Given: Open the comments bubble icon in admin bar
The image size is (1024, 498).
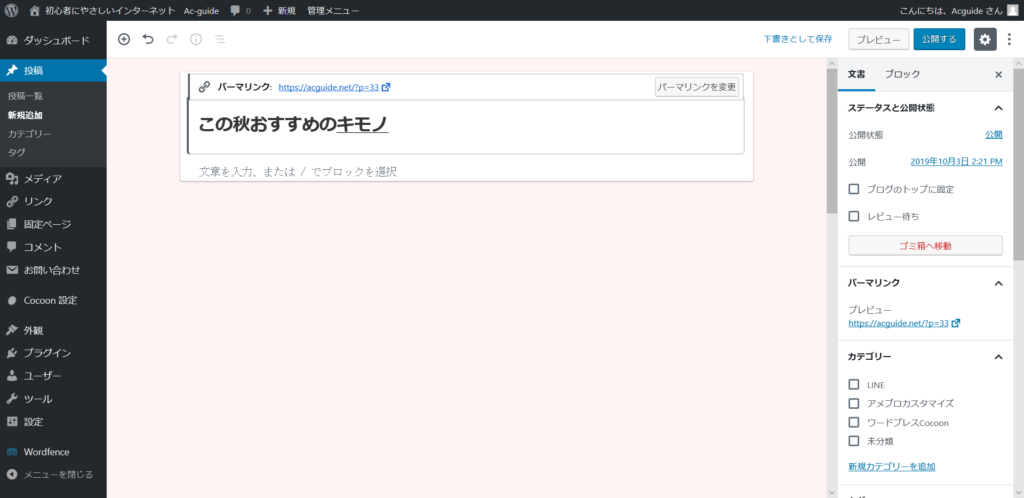Looking at the screenshot, I should (x=236, y=10).
